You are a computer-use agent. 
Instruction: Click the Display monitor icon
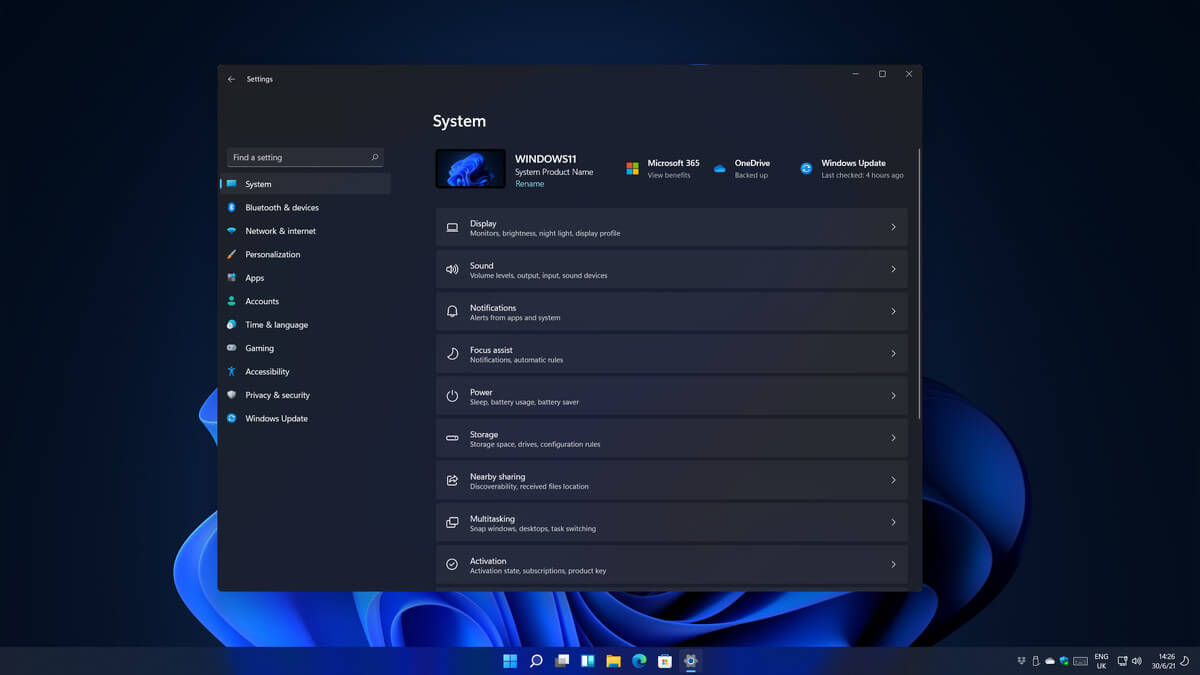[x=452, y=228]
